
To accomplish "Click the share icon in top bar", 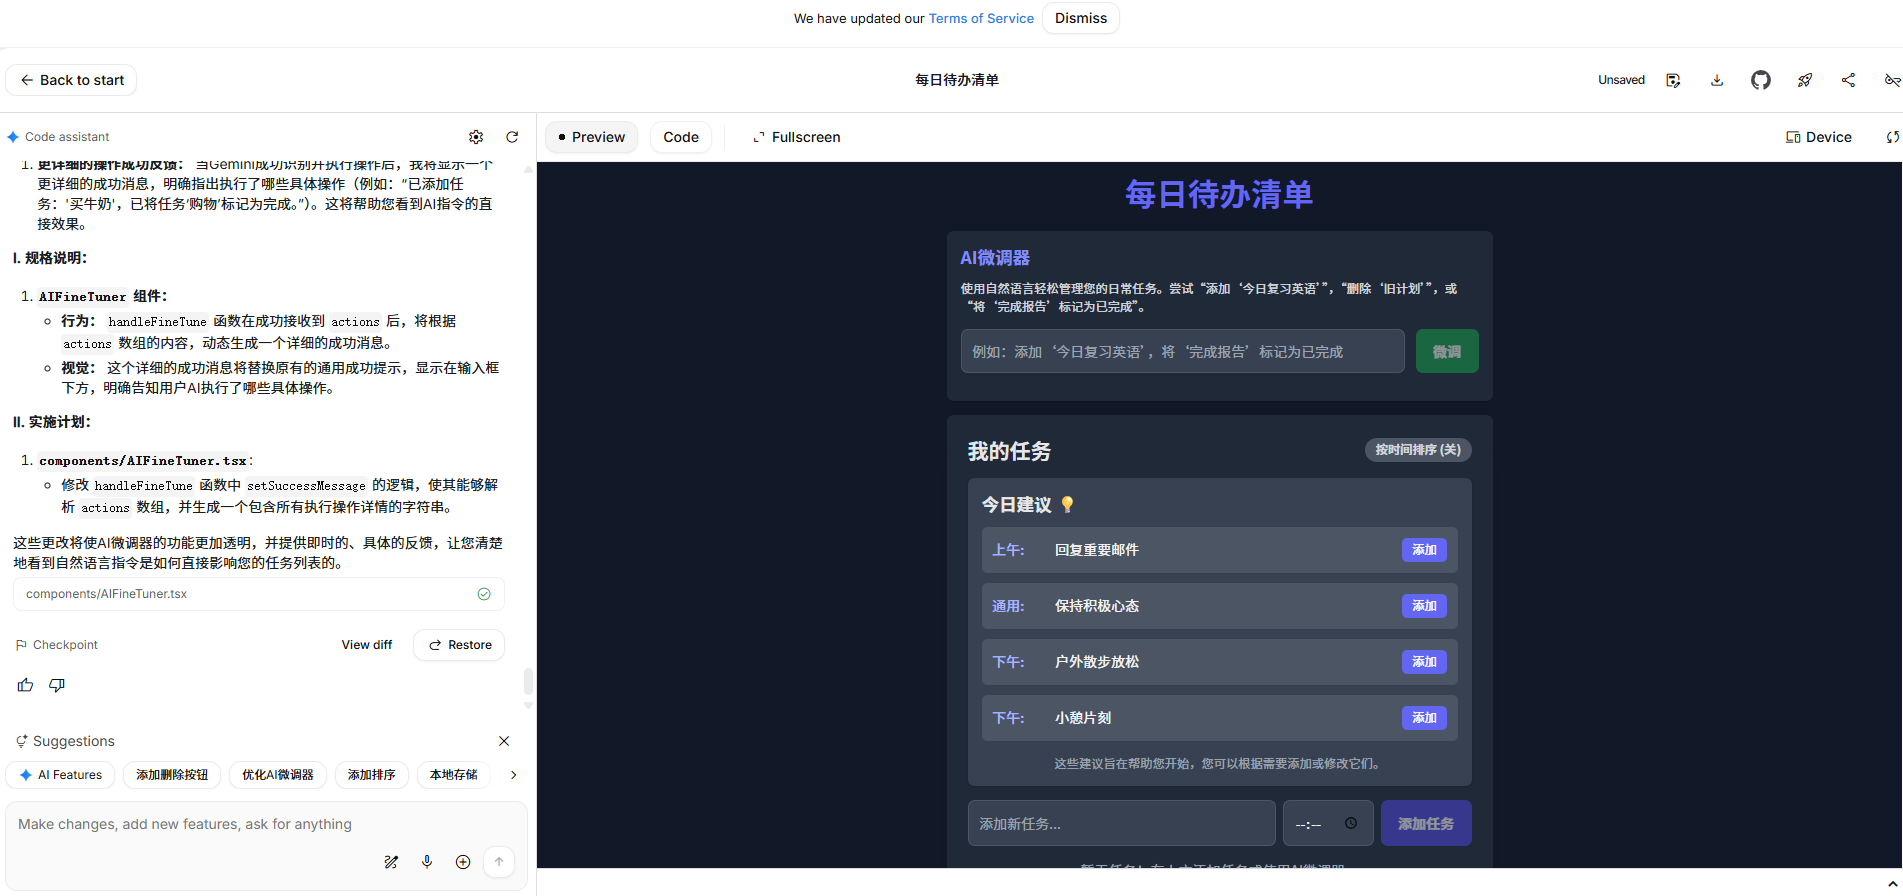I will 1848,80.
